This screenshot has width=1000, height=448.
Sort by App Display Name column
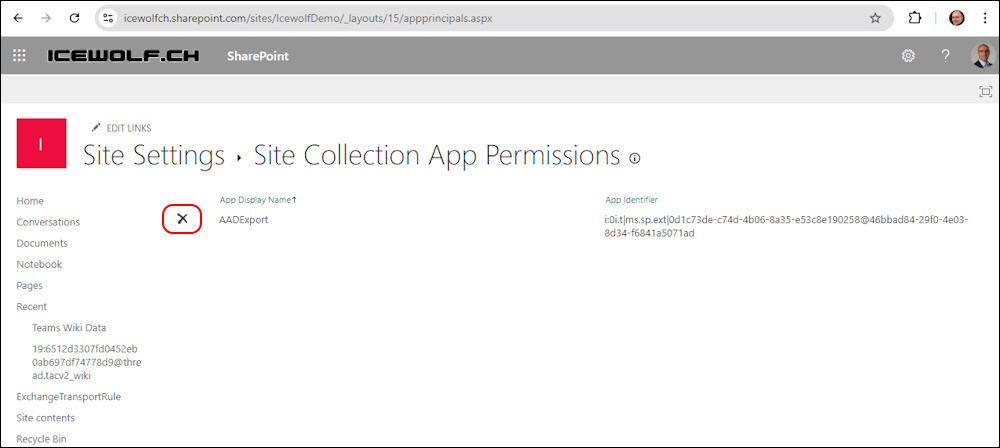(258, 200)
